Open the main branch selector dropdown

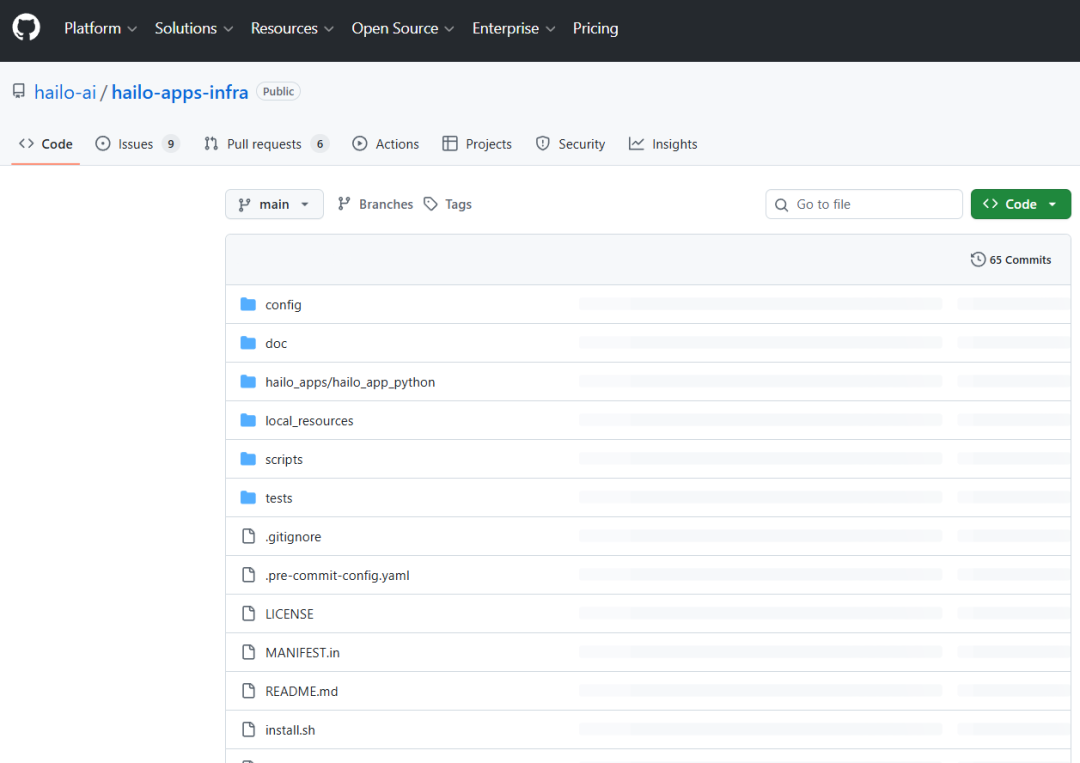click(274, 204)
